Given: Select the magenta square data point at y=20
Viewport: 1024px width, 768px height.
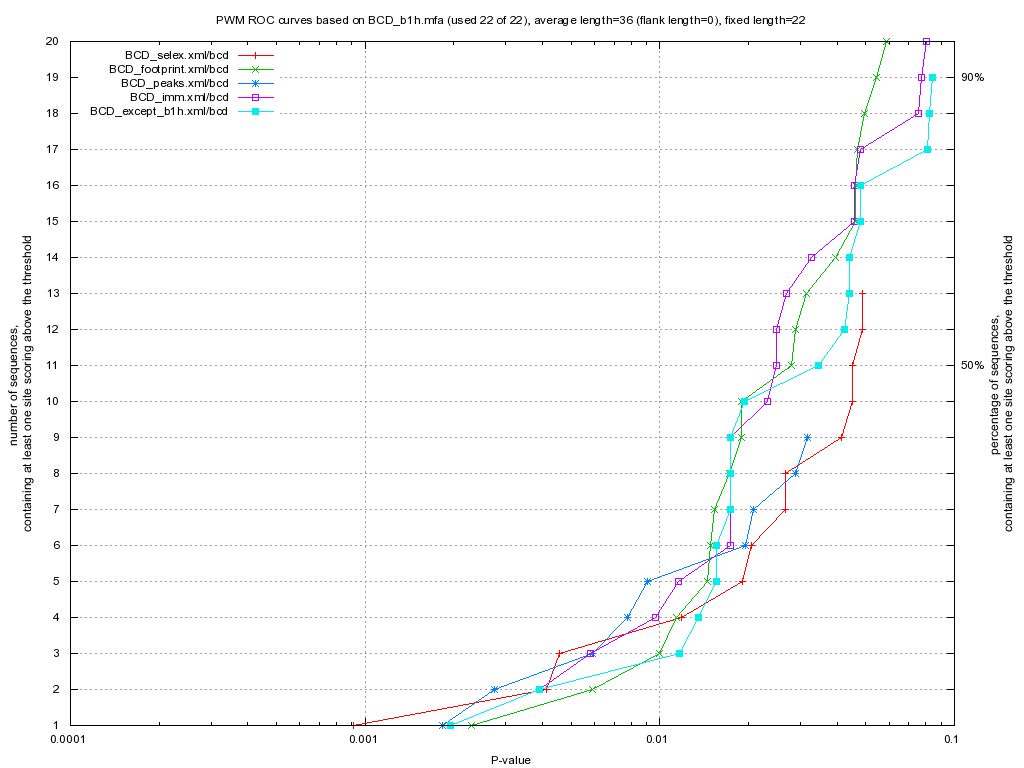Looking at the screenshot, I should pyautogui.click(x=926, y=41).
